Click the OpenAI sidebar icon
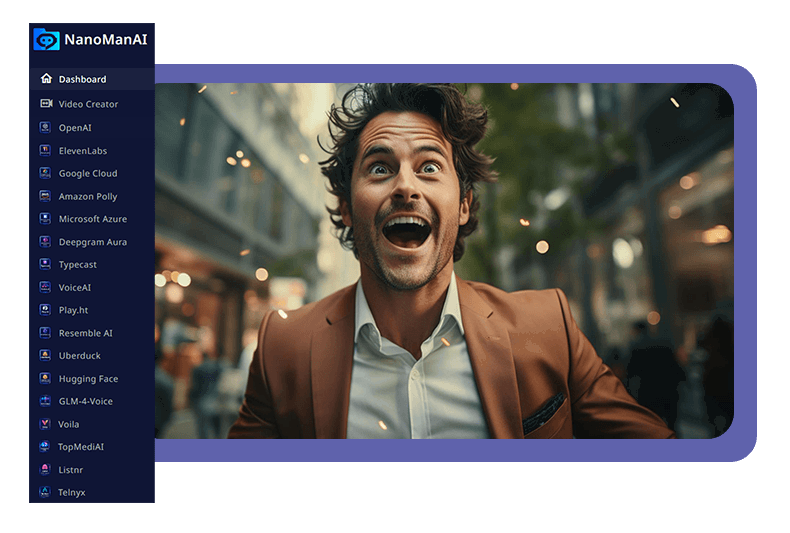Viewport: 790px width, 533px height. point(46,128)
